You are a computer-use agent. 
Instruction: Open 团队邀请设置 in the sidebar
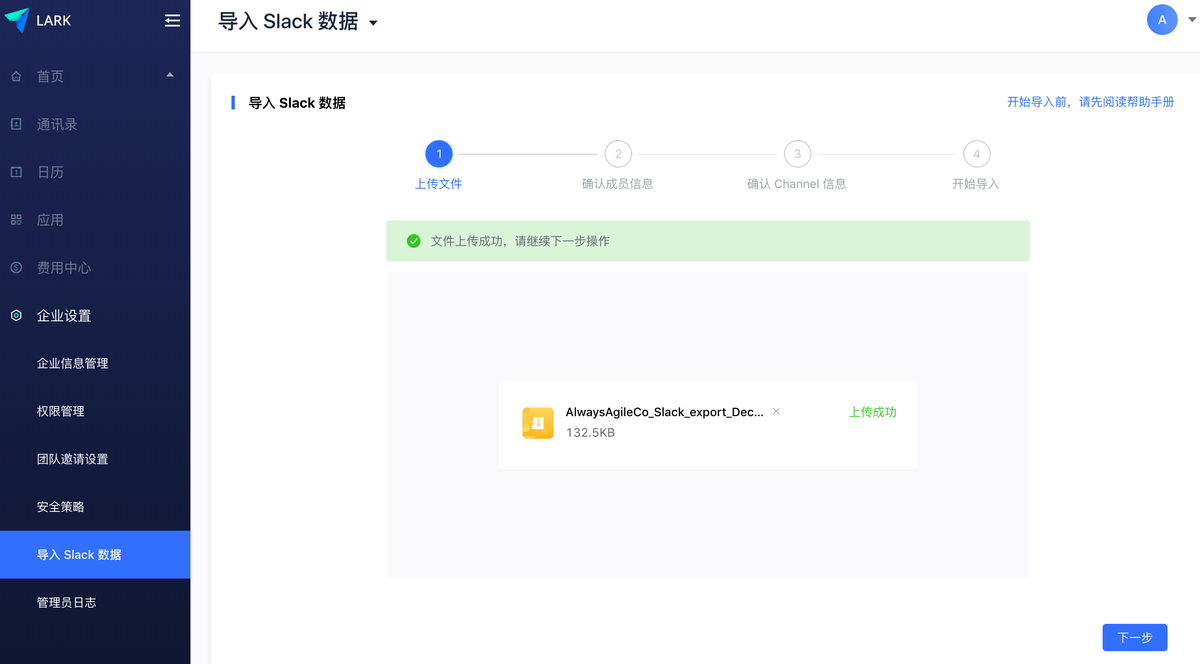click(72, 459)
